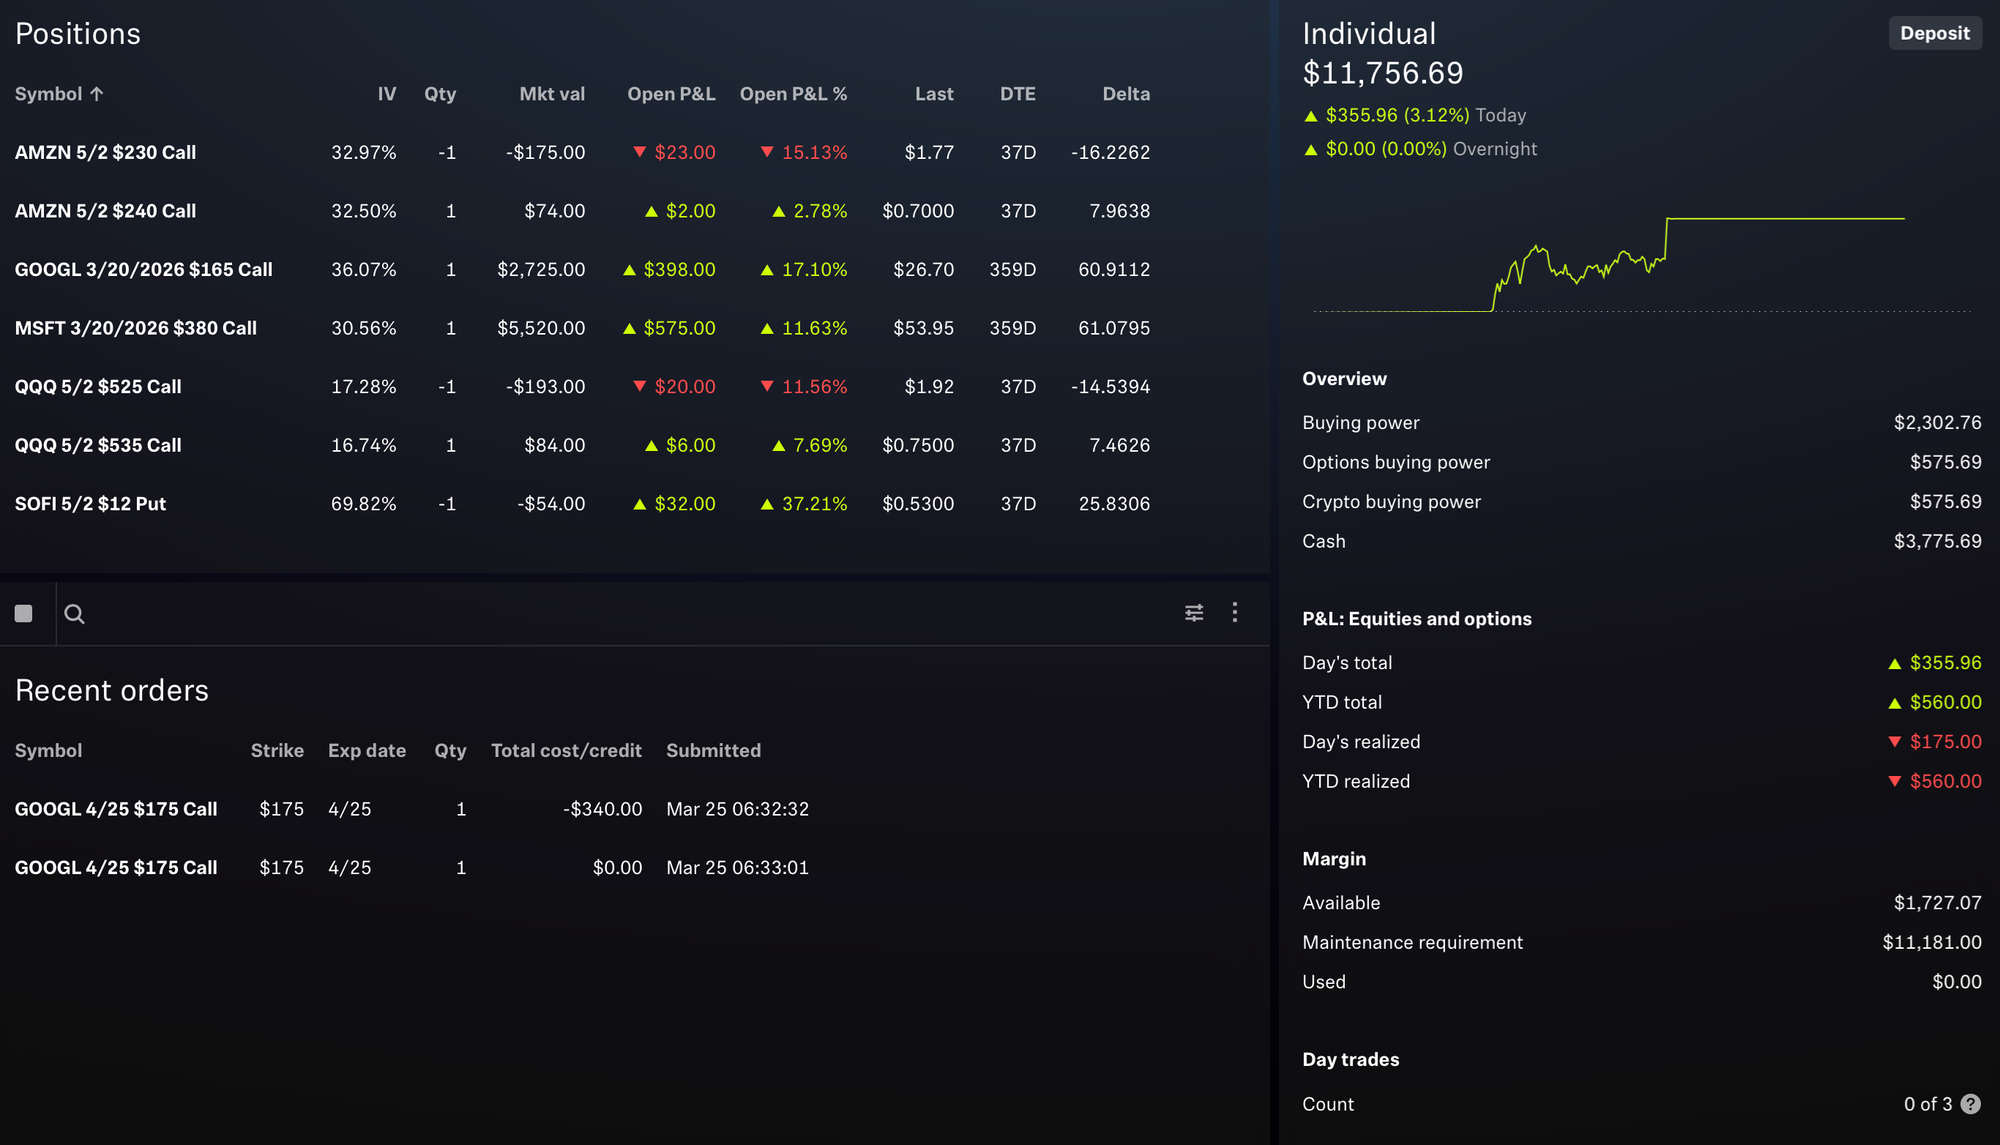This screenshot has width=2000, height=1145.
Task: Click the YTD total $560.00 value
Action: tap(1935, 702)
